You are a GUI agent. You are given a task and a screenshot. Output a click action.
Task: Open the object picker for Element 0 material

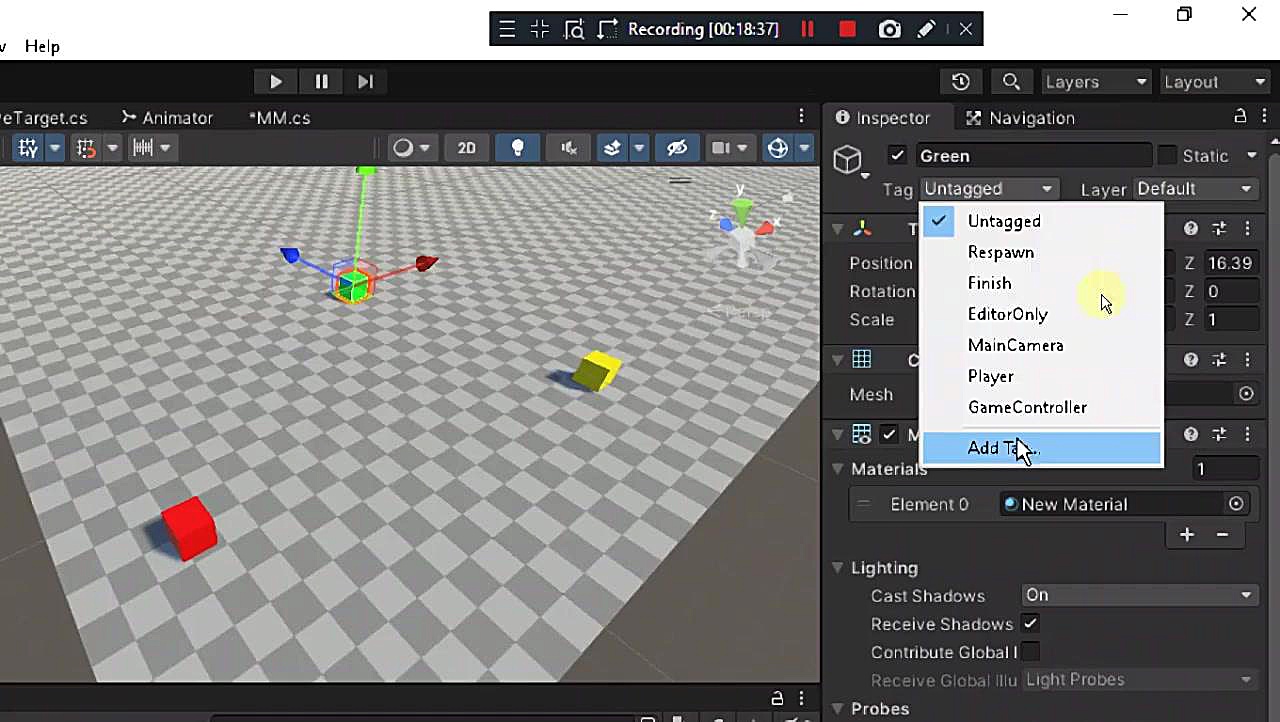[x=1237, y=504]
